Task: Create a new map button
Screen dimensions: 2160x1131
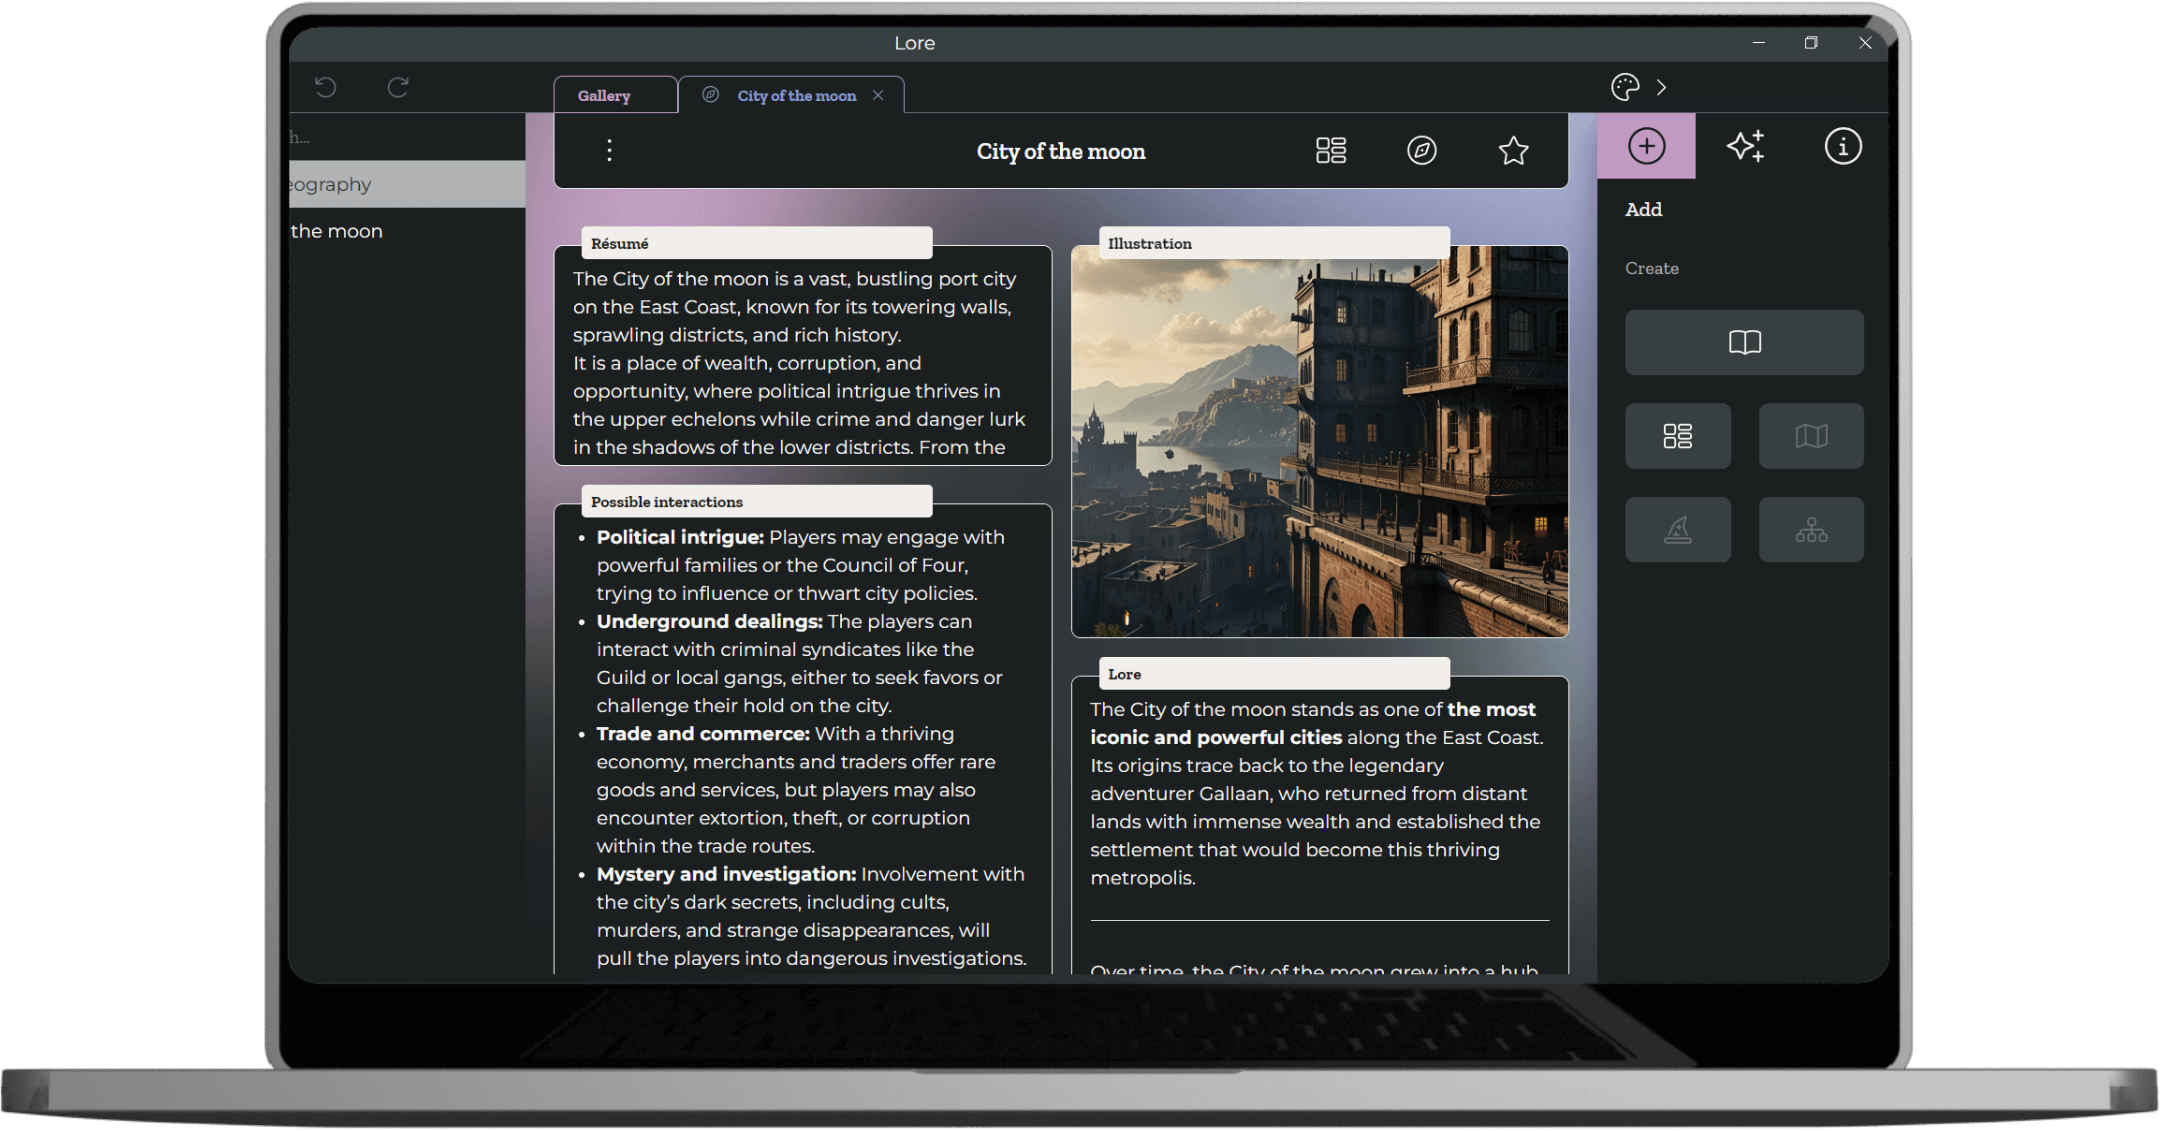Action: pyautogui.click(x=1811, y=436)
